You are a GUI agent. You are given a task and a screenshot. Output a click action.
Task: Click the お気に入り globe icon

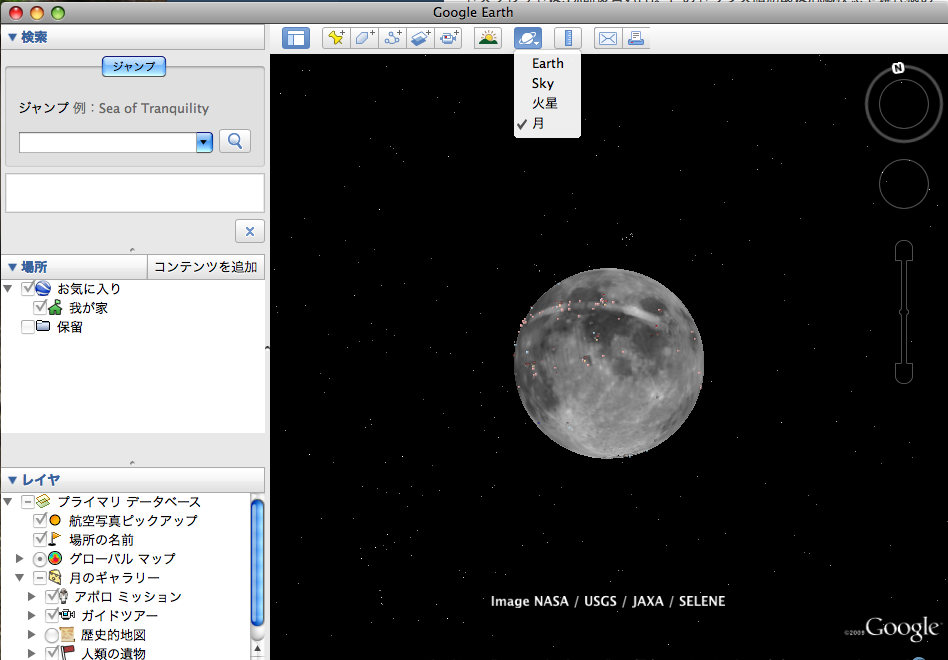click(43, 288)
